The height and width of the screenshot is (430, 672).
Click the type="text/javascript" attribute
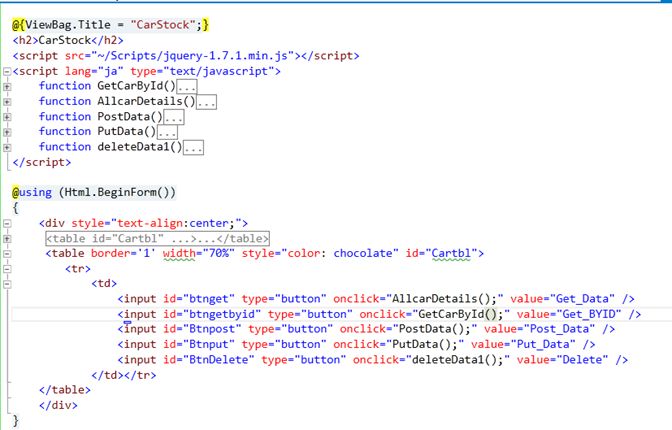point(202,71)
